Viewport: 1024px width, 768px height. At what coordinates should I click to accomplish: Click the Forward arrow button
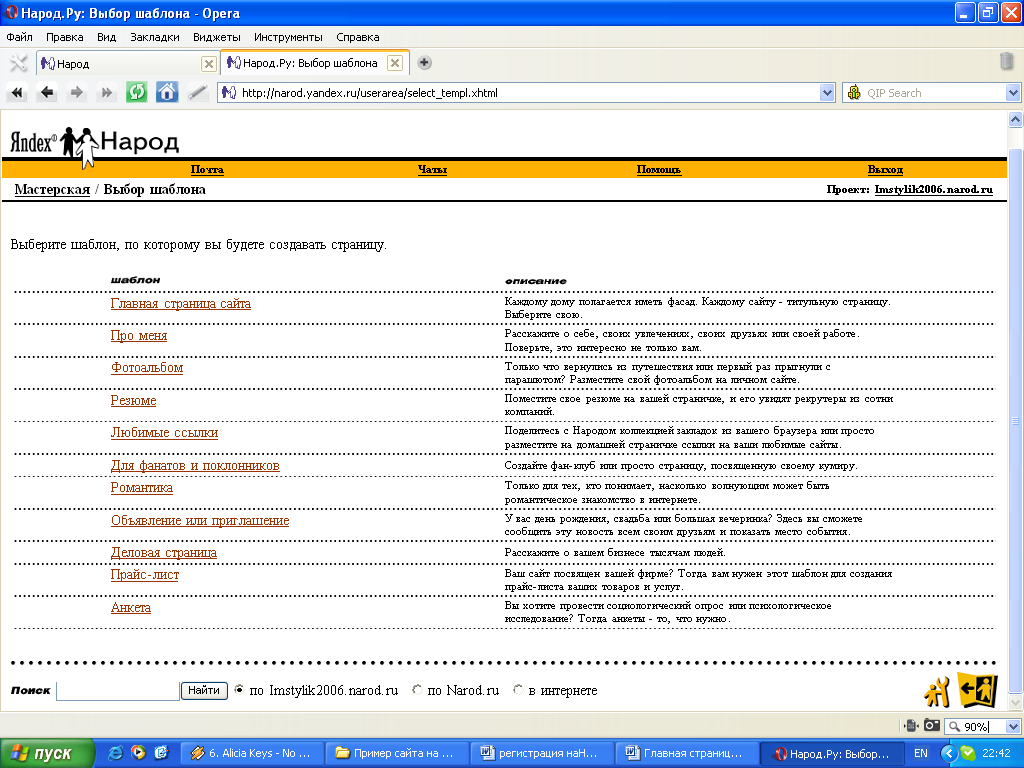click(x=76, y=93)
